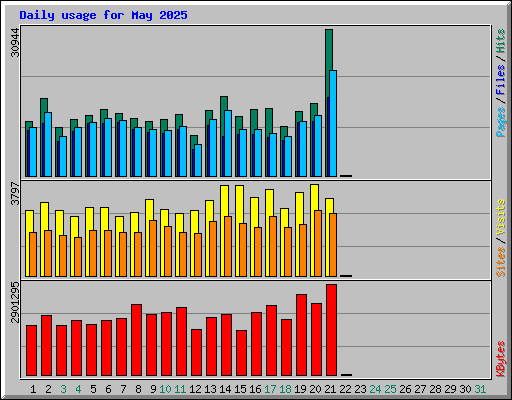
Task: Click the 3797 axis value label
Action: coord(15,193)
